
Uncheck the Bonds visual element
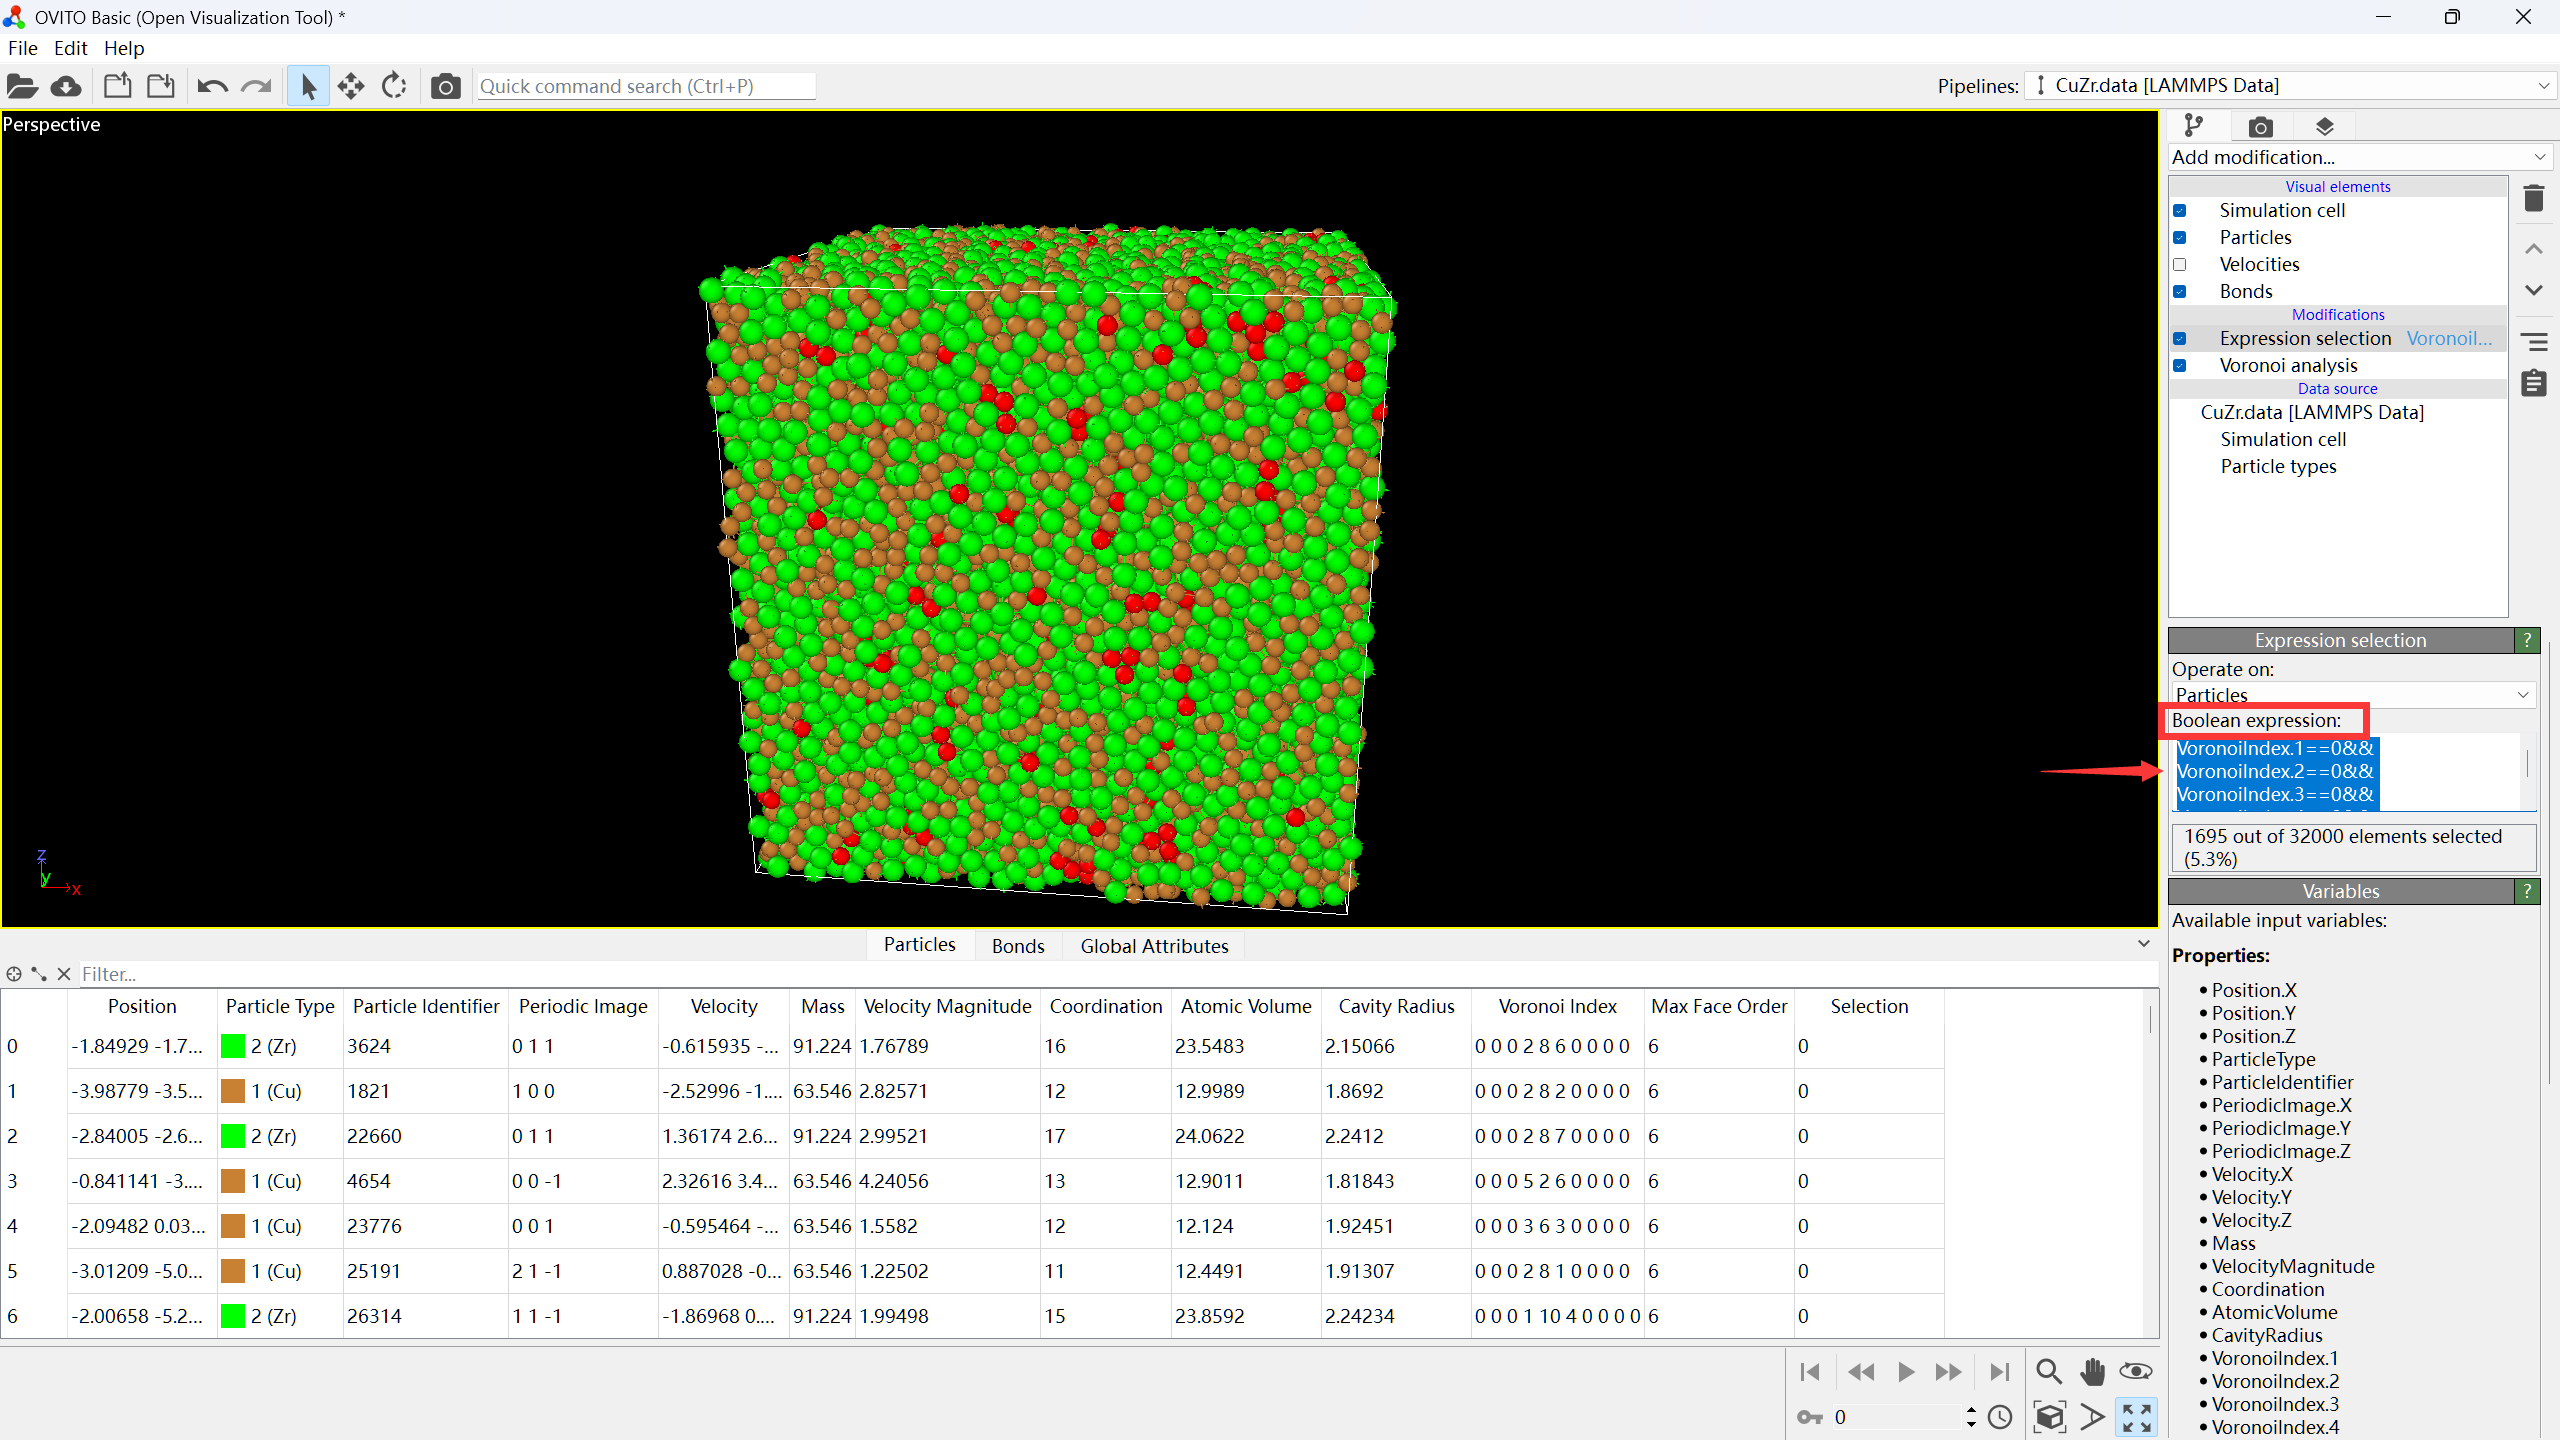click(x=2180, y=292)
